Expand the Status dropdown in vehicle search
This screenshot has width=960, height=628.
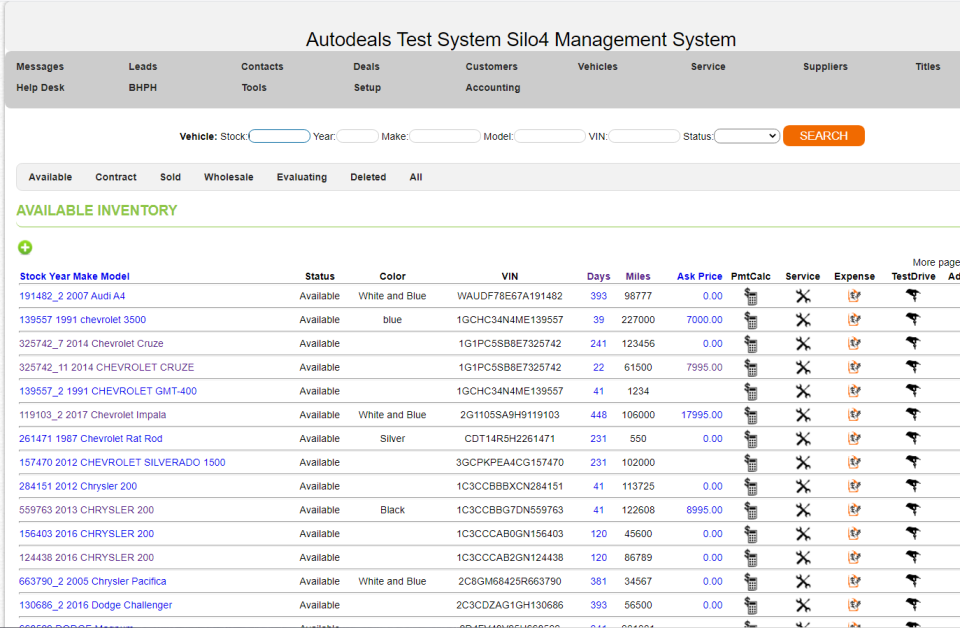747,136
